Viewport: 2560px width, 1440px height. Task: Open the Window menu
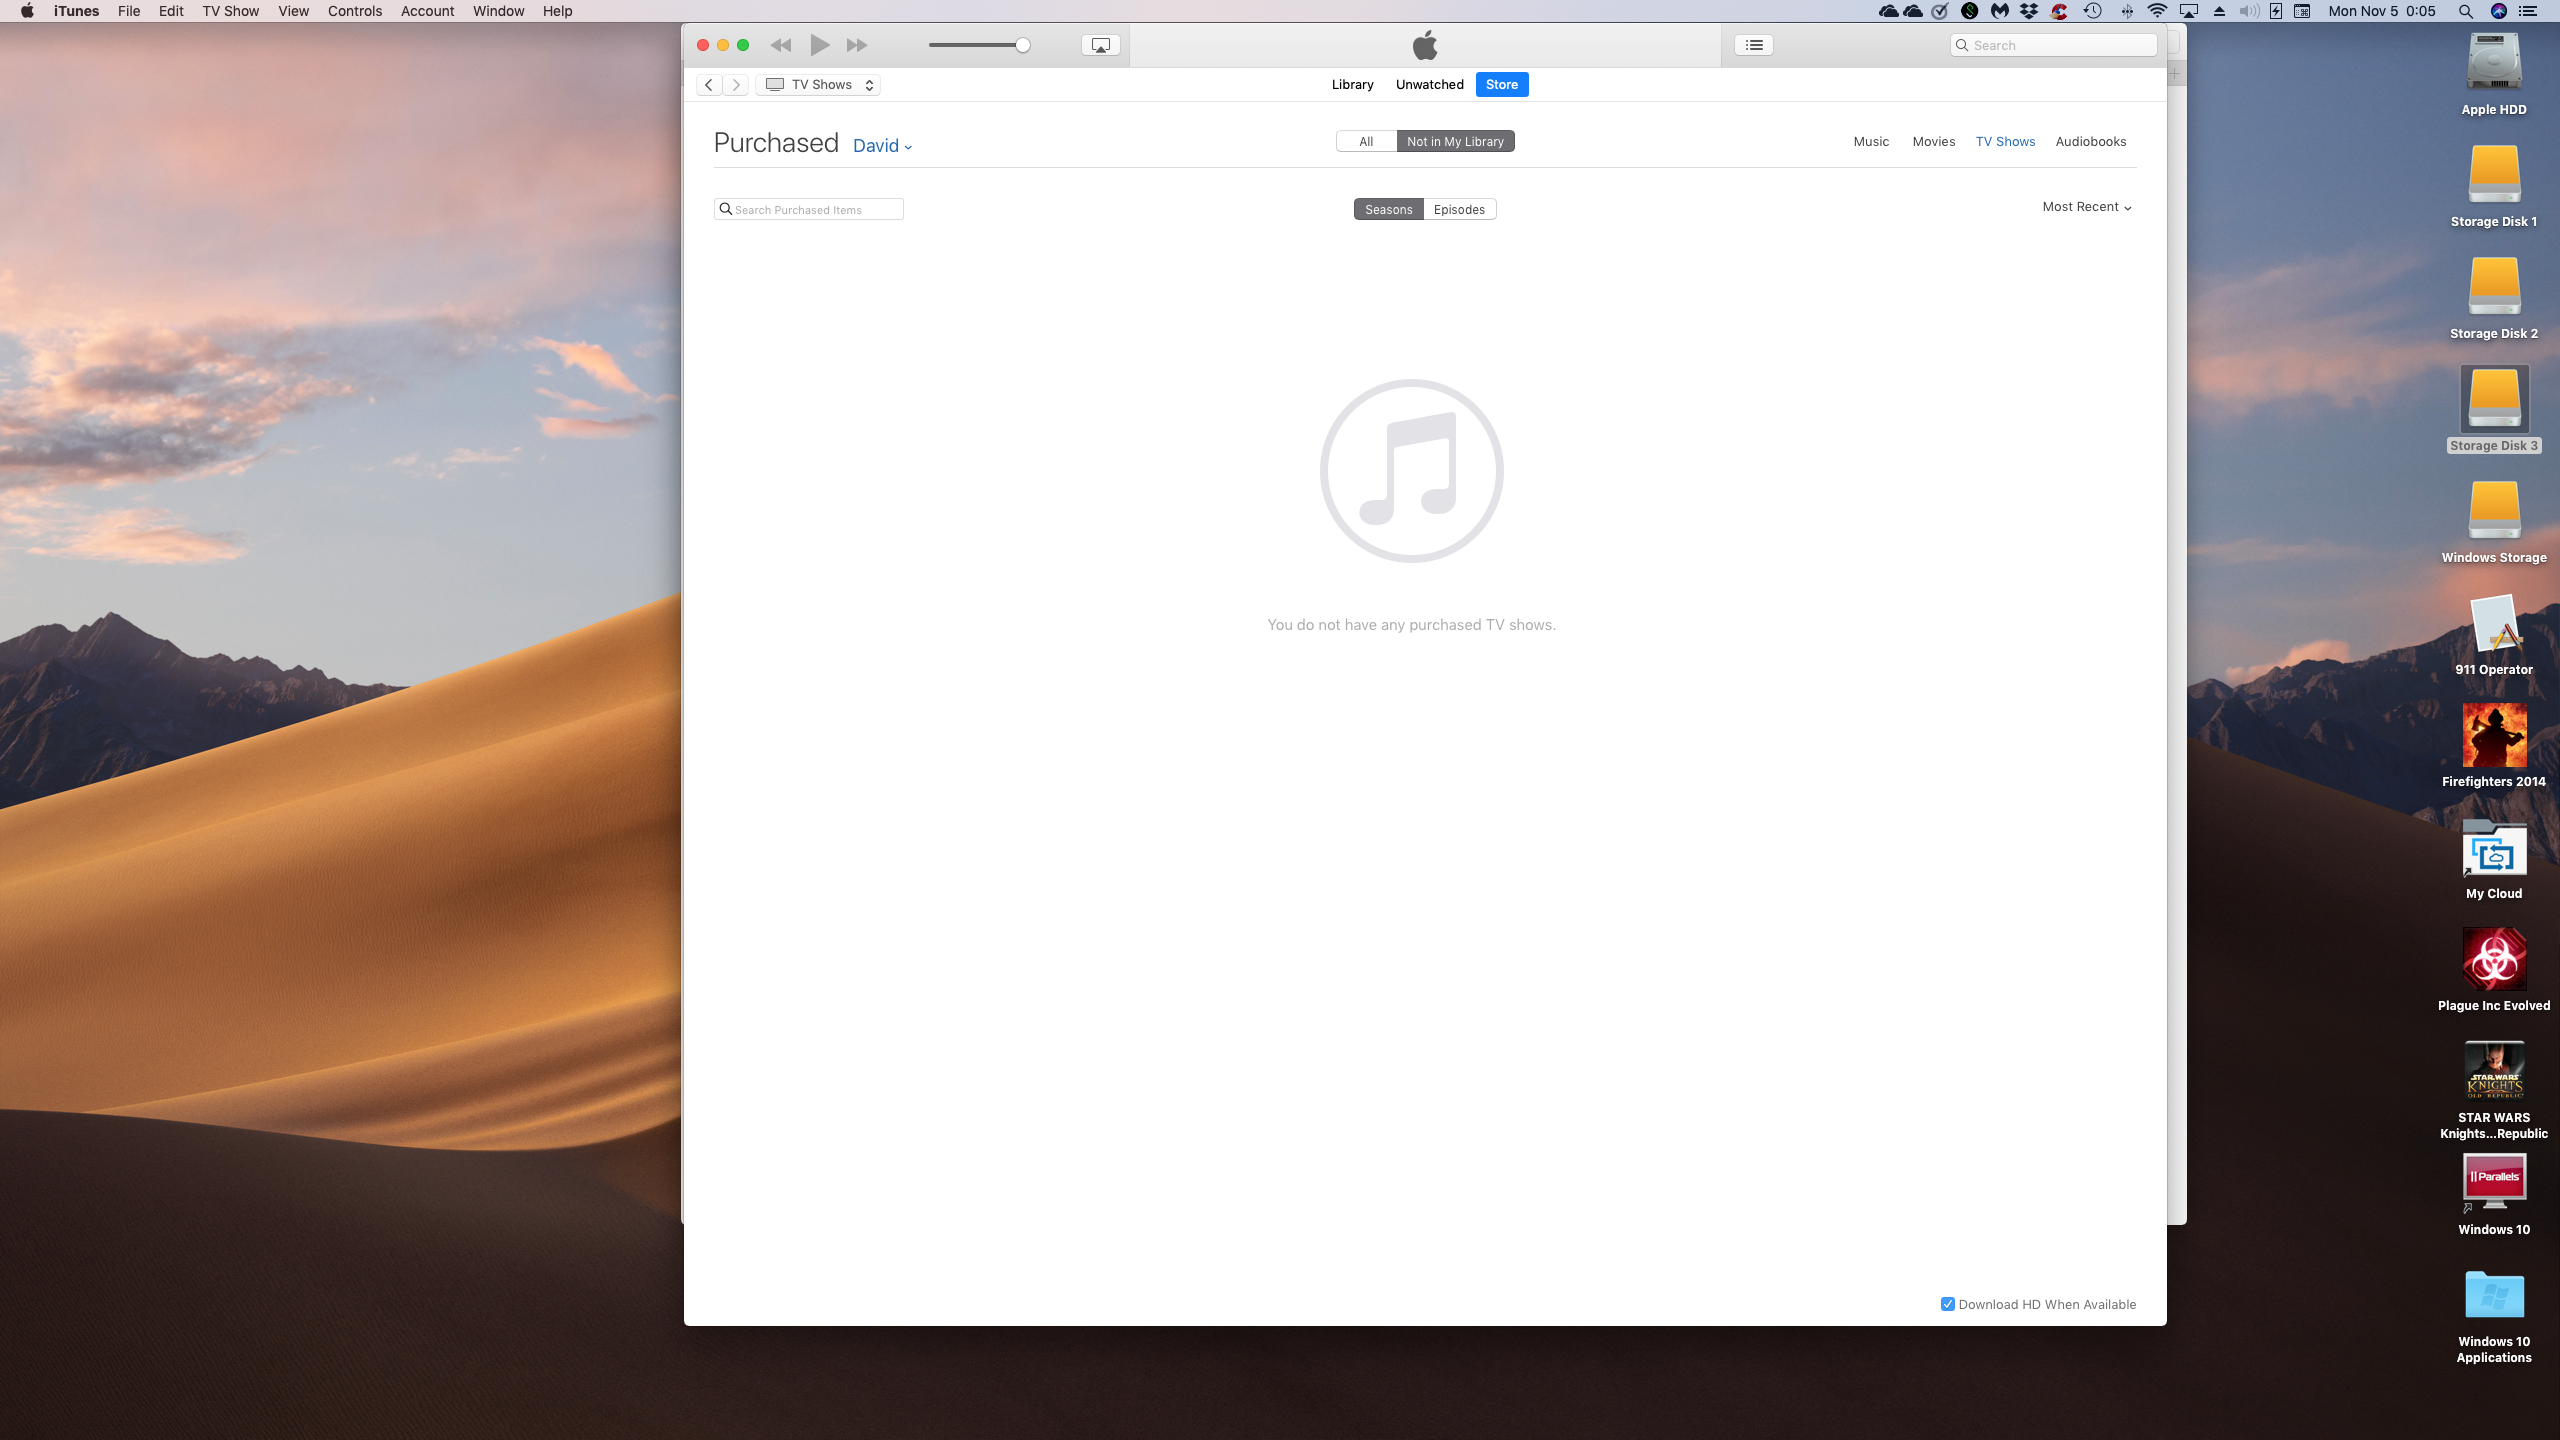click(498, 11)
